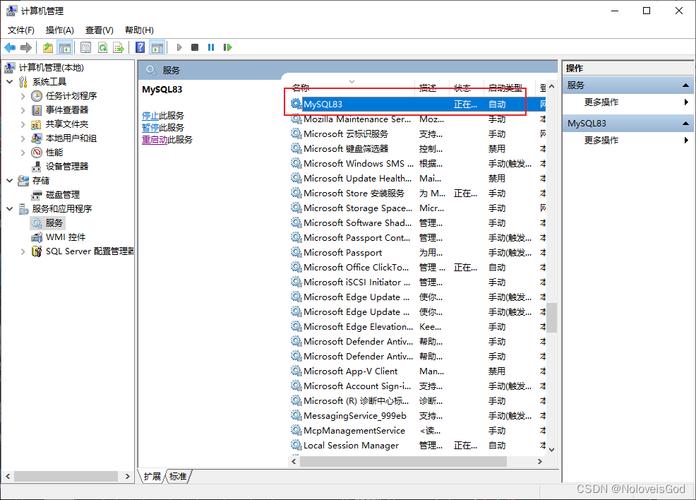This screenshot has height=500, width=696.
Task: Select the Microsoft Passport service row
Action: click(x=418, y=252)
